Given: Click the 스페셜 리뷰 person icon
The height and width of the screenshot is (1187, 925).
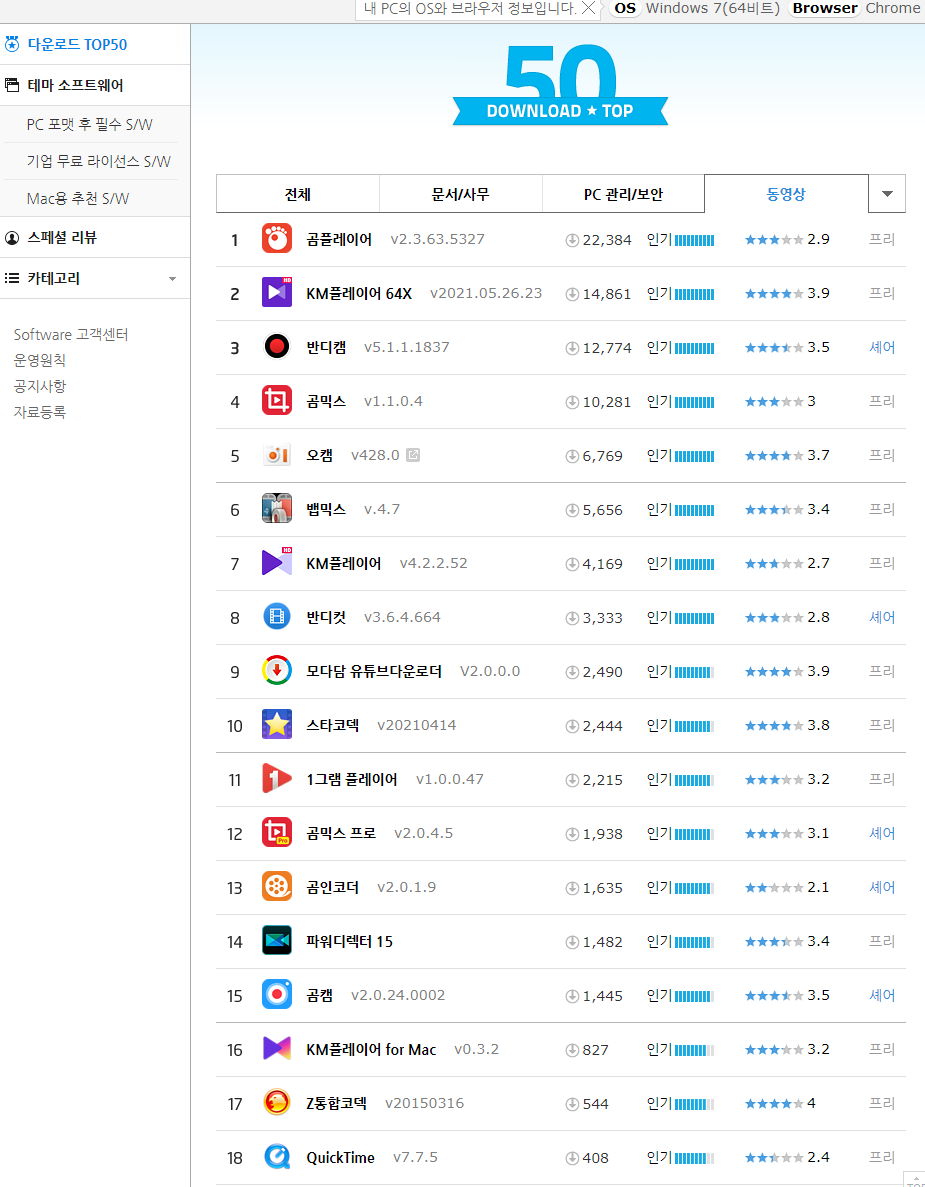Looking at the screenshot, I should coord(12,238).
